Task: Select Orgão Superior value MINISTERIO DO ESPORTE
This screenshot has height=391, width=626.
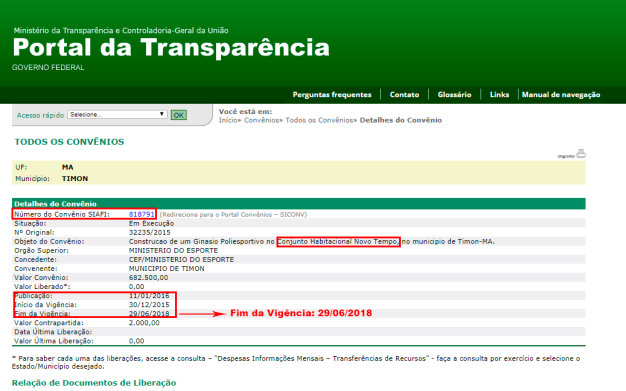Action: click(173, 250)
